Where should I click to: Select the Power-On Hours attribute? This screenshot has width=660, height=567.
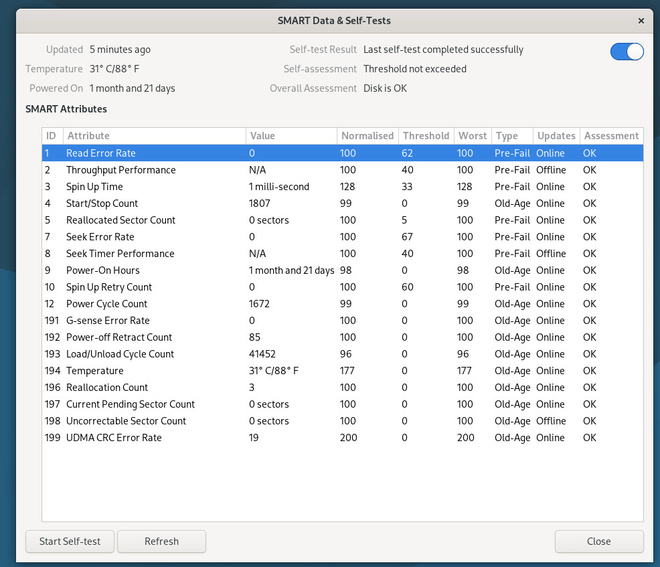(x=342, y=270)
